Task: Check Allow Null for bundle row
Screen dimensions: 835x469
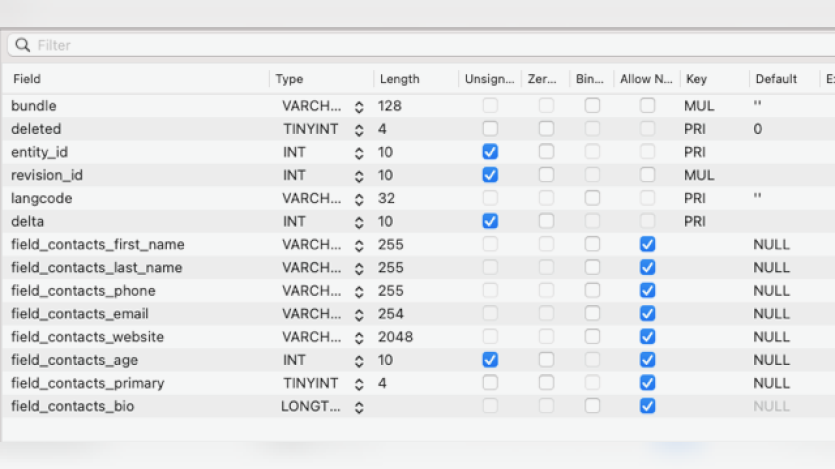Action: tap(647, 105)
